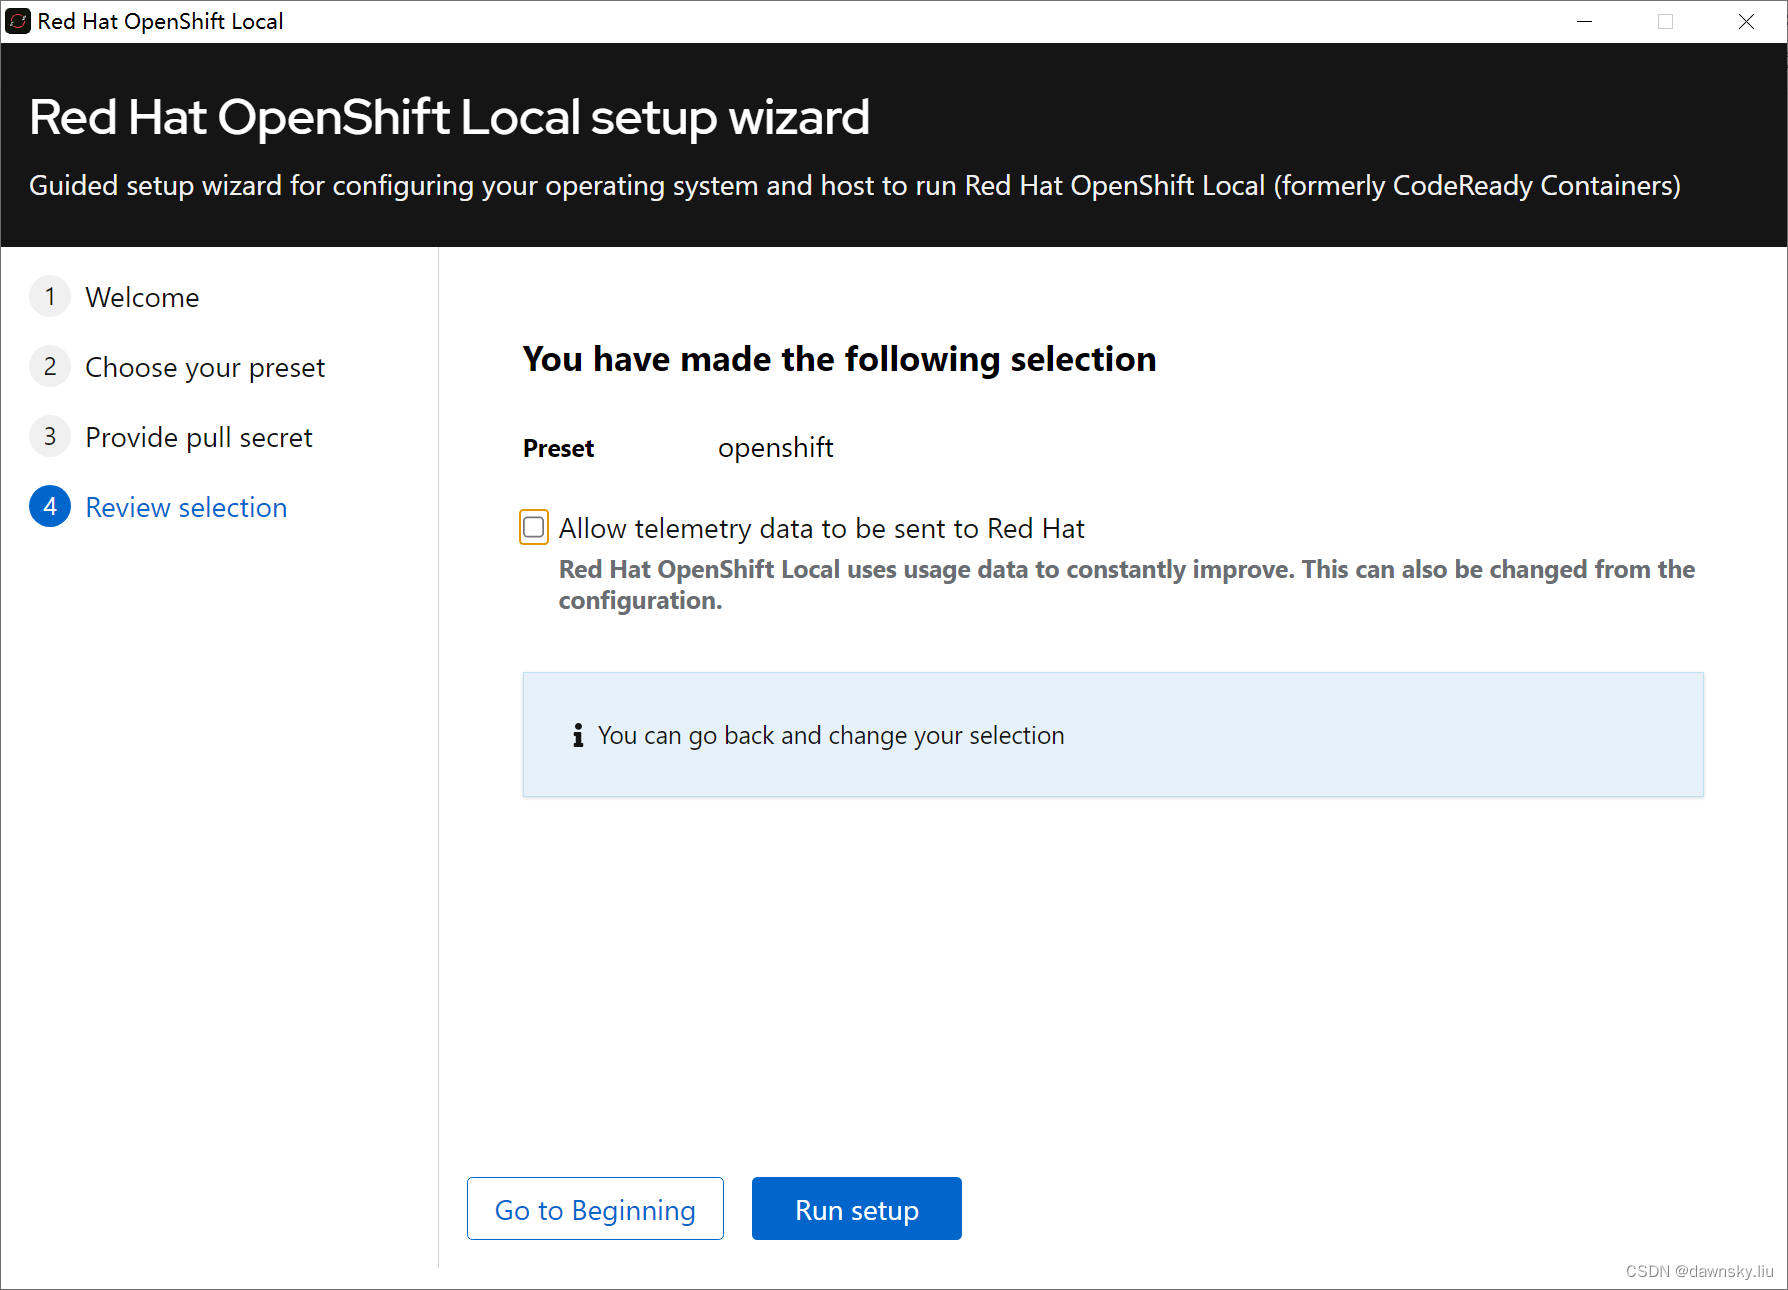Click the Red Hat OpenShift Local title bar logo

coord(17,20)
